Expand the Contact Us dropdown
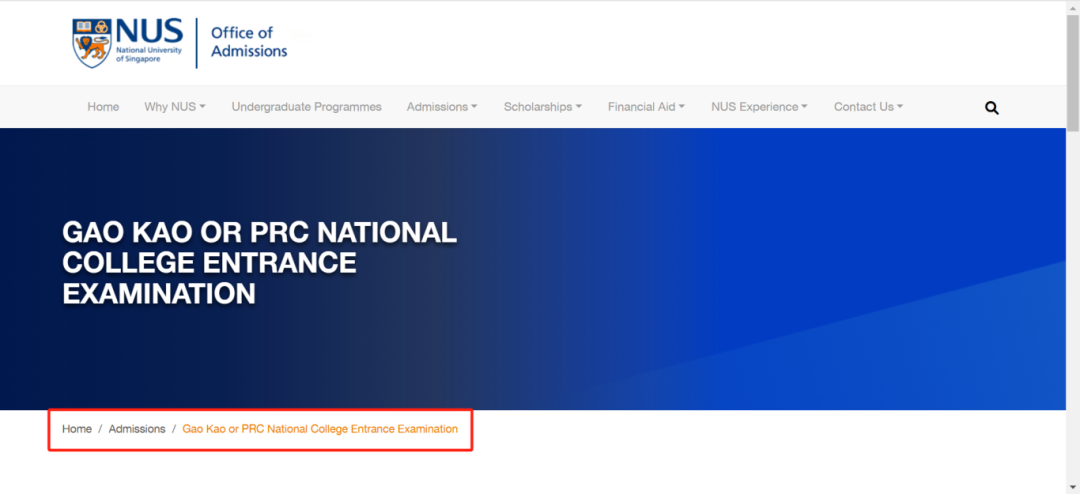The width and height of the screenshot is (1080, 494). [x=869, y=107]
